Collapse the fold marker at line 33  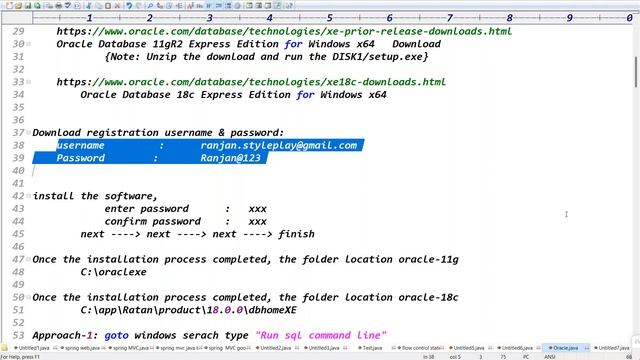click(x=29, y=82)
